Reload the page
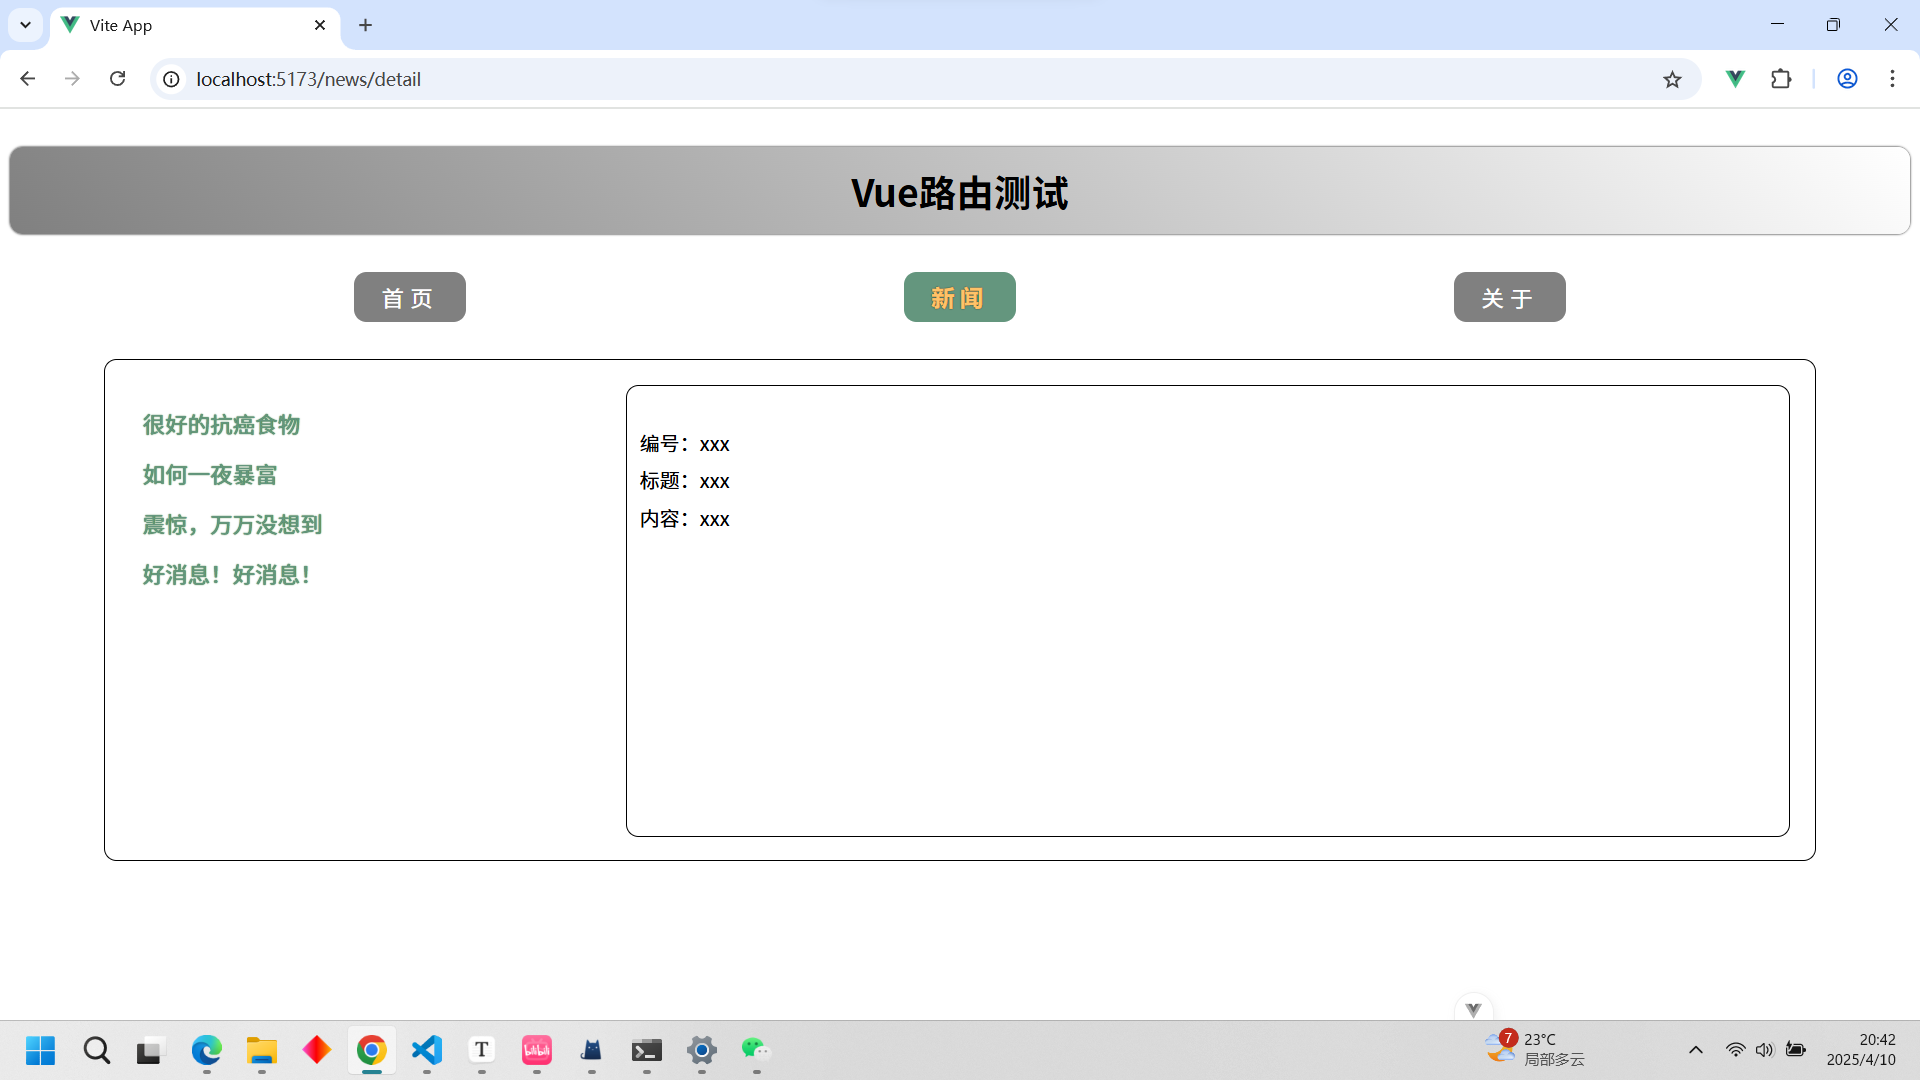The width and height of the screenshot is (1920, 1080). pos(117,79)
